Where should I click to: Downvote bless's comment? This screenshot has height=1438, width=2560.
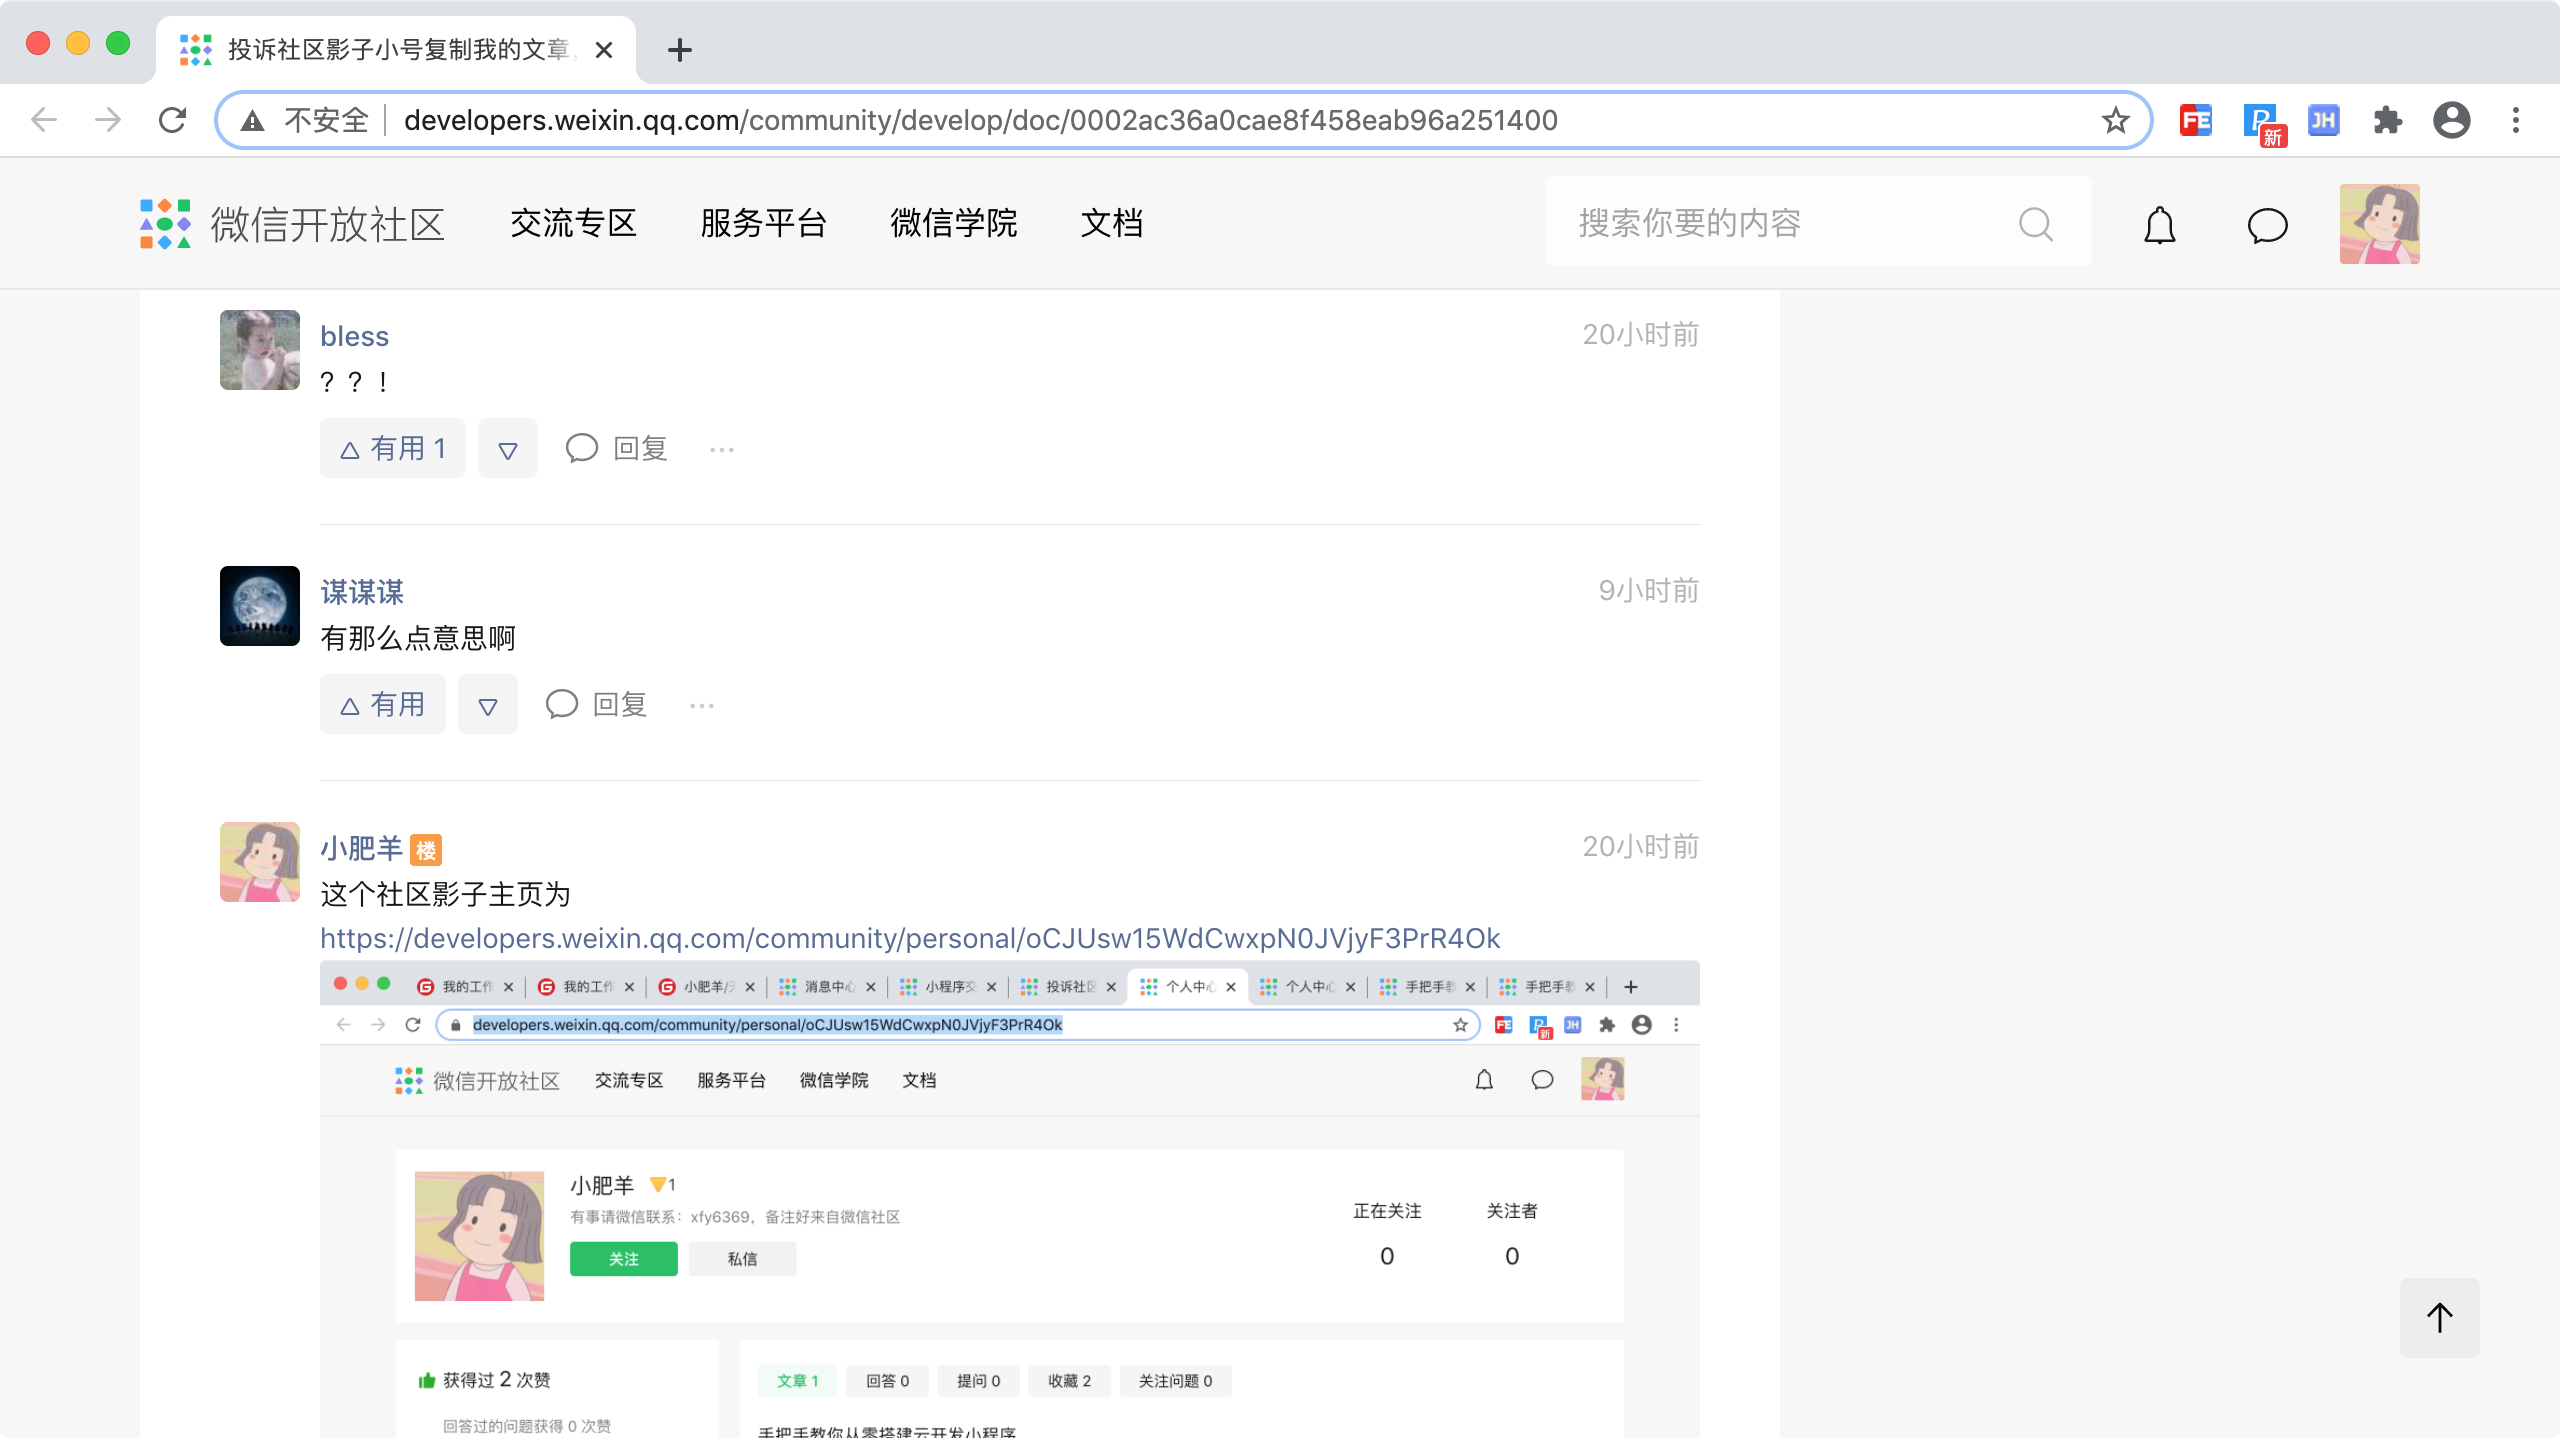pos(507,449)
